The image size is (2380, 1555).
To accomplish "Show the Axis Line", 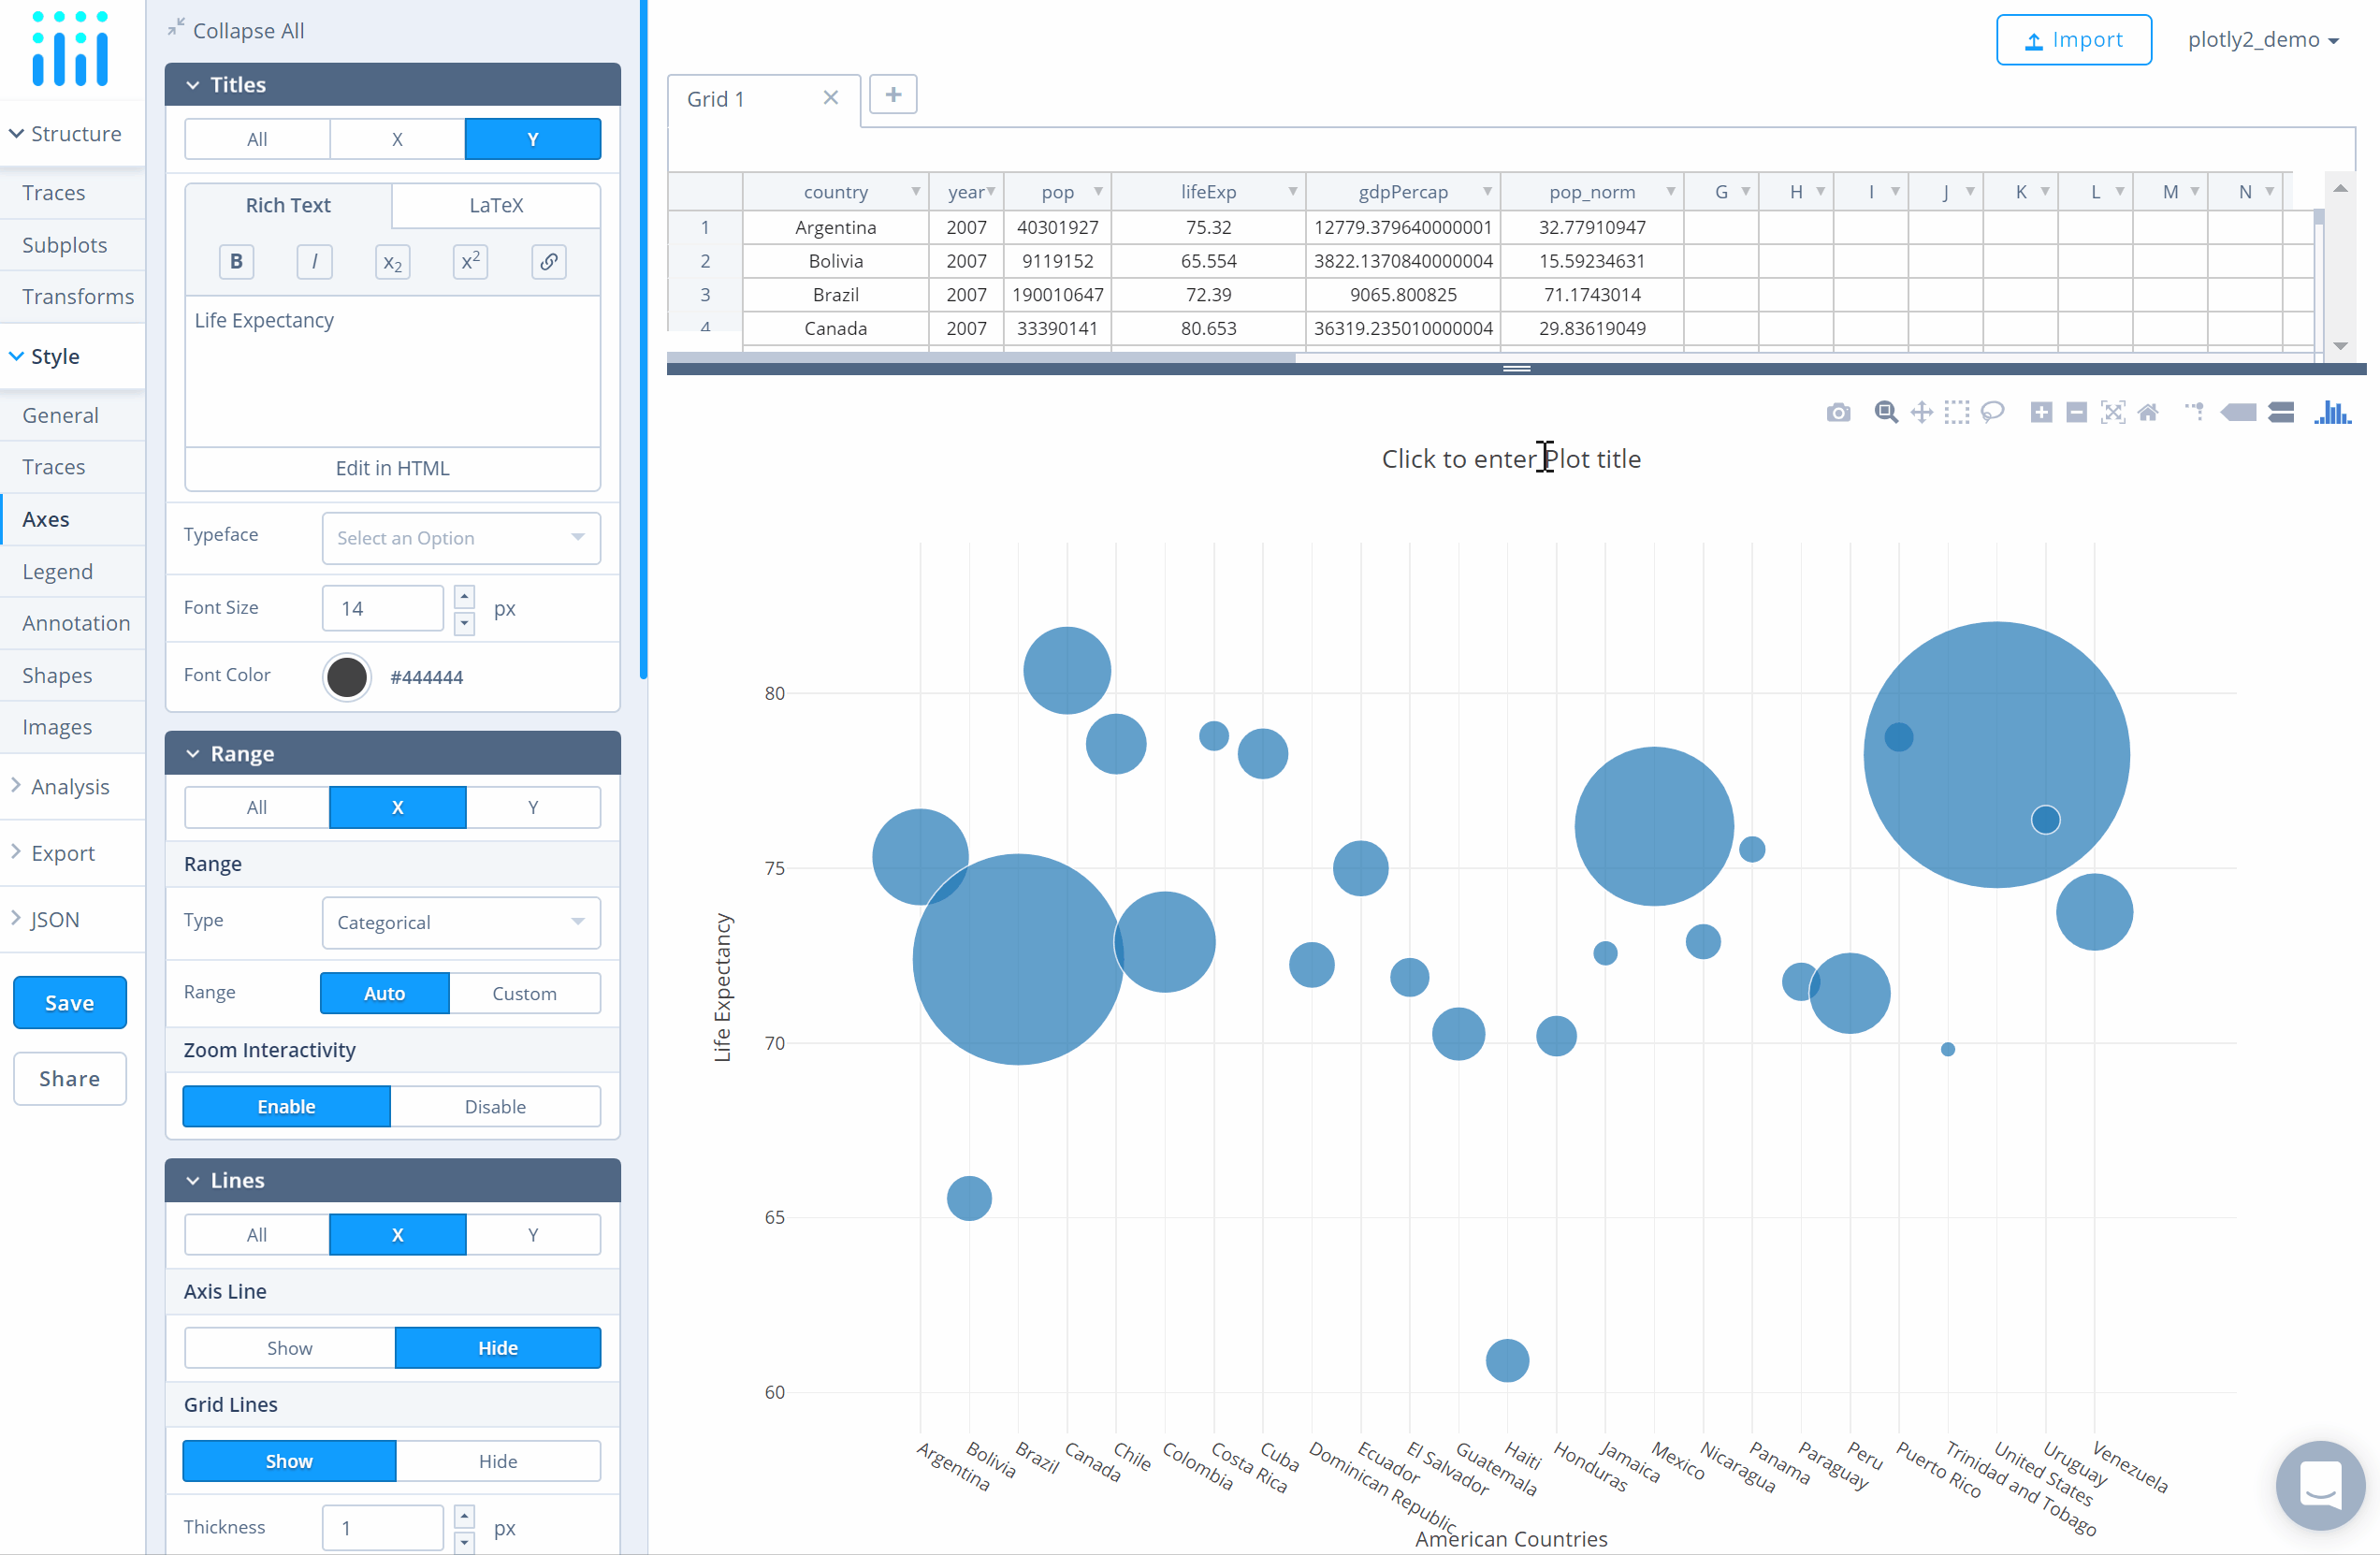I will click(x=290, y=1348).
